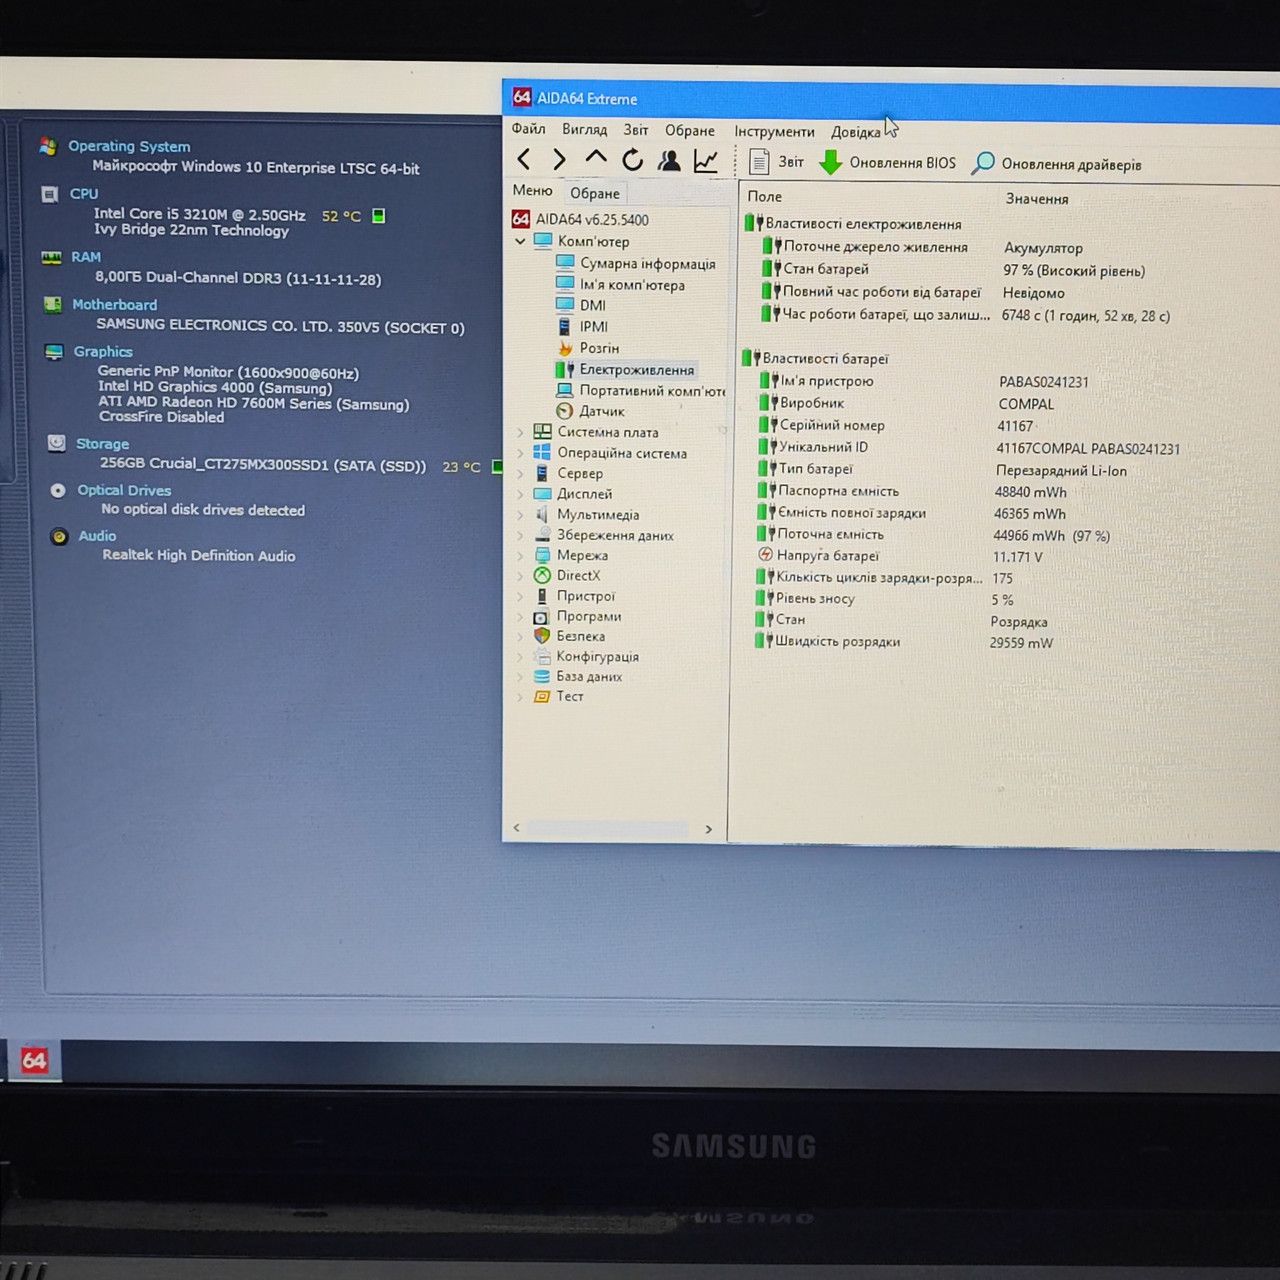Open the Вигляд menu

584,129
